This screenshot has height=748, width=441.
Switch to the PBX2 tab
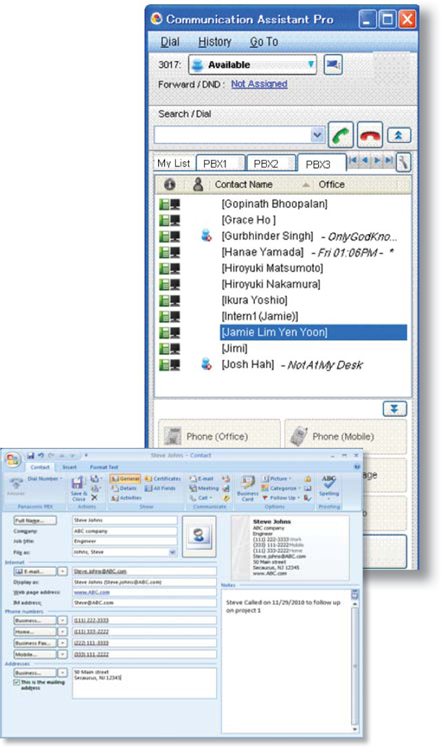tap(270, 164)
